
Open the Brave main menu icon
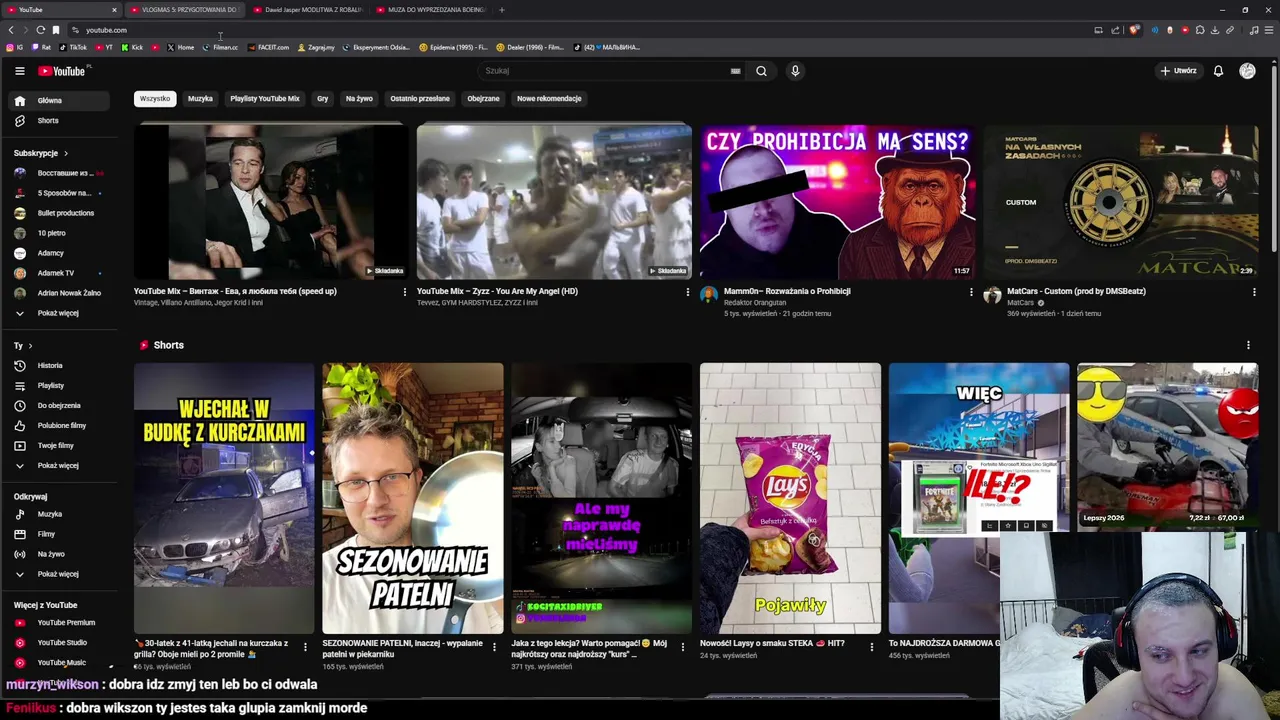(1270, 30)
